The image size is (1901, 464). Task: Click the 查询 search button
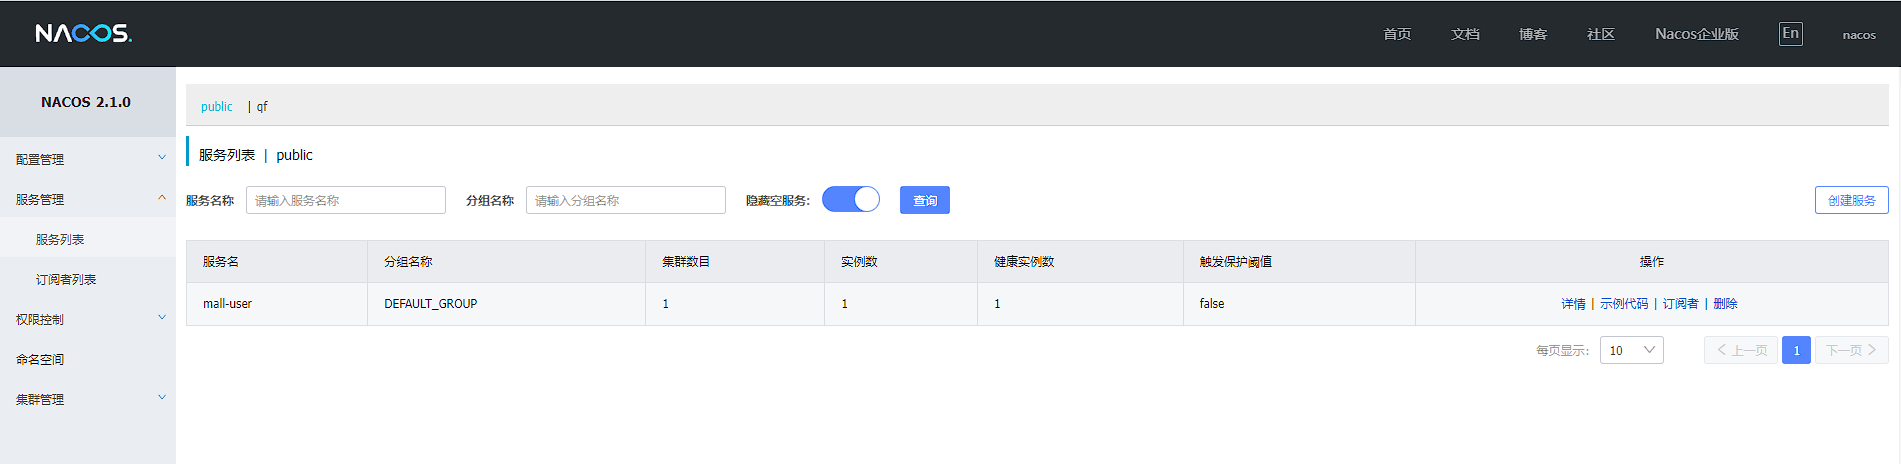click(925, 200)
